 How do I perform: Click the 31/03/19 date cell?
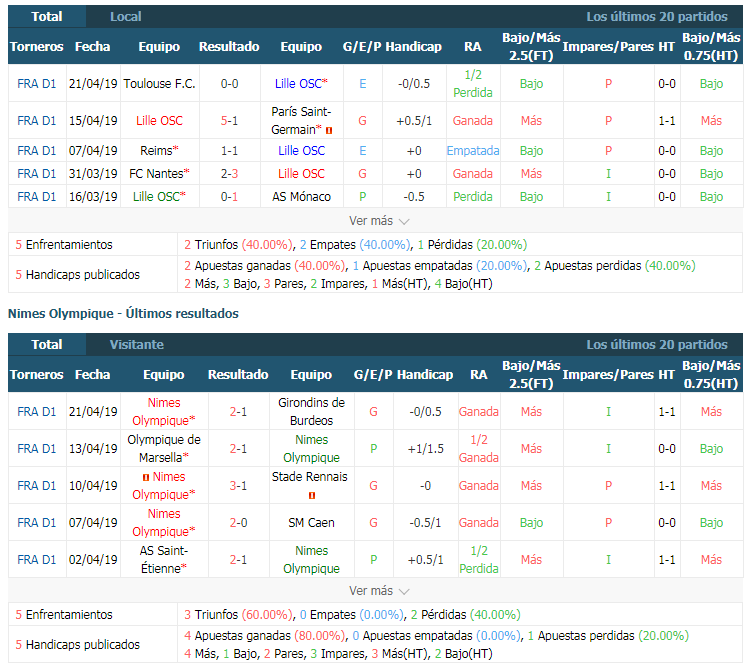[x=93, y=174]
